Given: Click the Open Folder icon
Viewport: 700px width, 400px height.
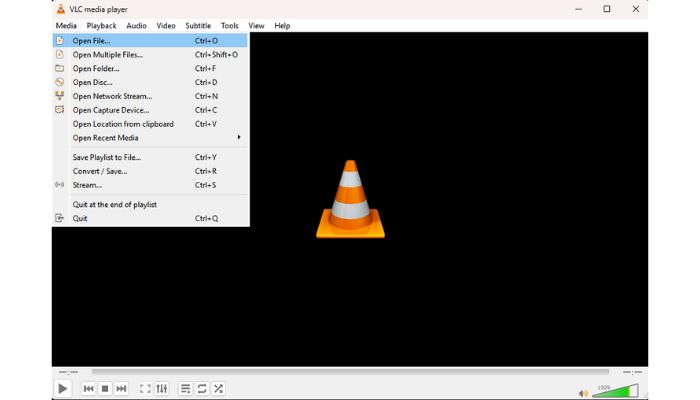Looking at the screenshot, I should pos(59,68).
